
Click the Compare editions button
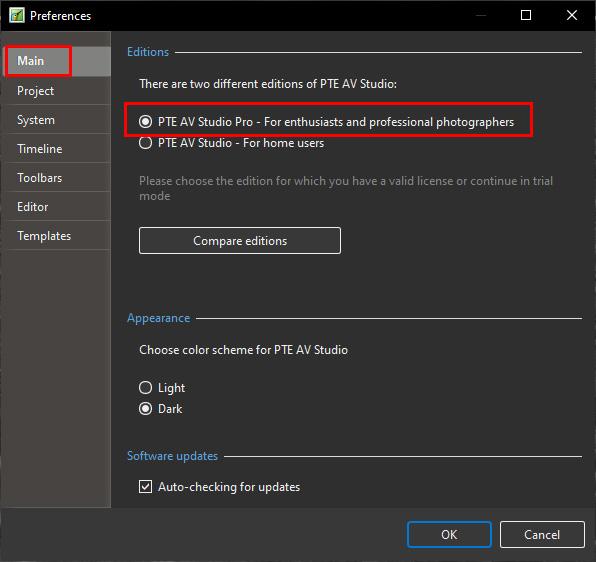240,241
